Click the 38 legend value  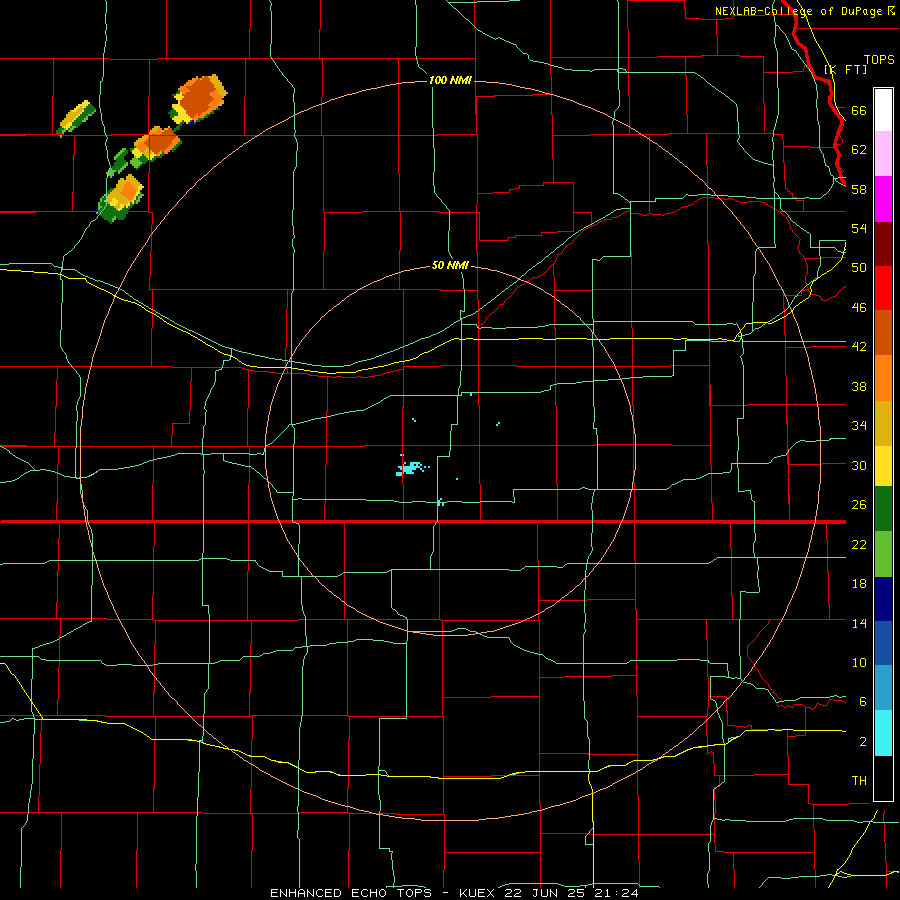click(859, 386)
